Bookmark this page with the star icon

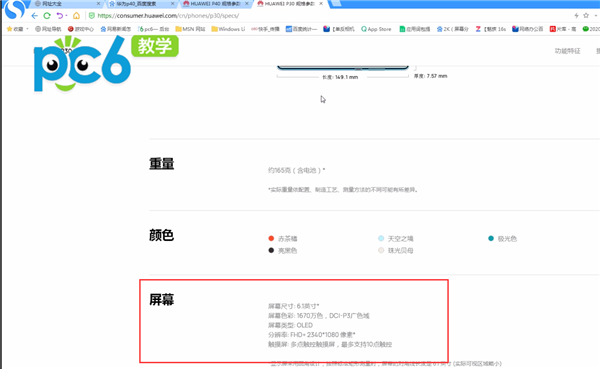[x=586, y=15]
